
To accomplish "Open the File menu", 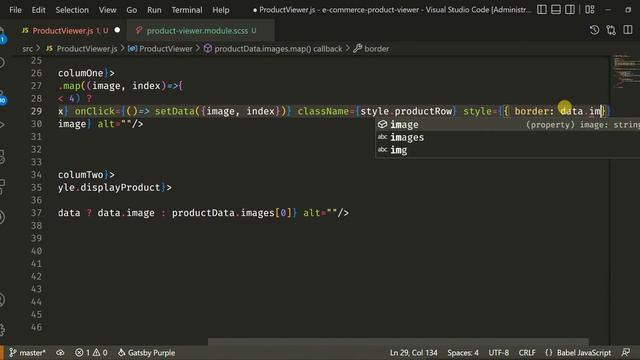I will coord(15,10).
